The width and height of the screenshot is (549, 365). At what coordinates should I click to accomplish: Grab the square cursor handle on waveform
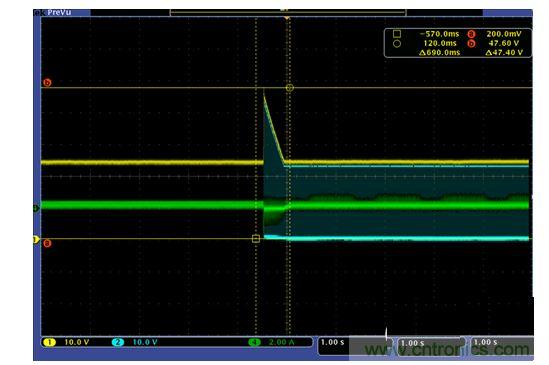tap(256, 239)
